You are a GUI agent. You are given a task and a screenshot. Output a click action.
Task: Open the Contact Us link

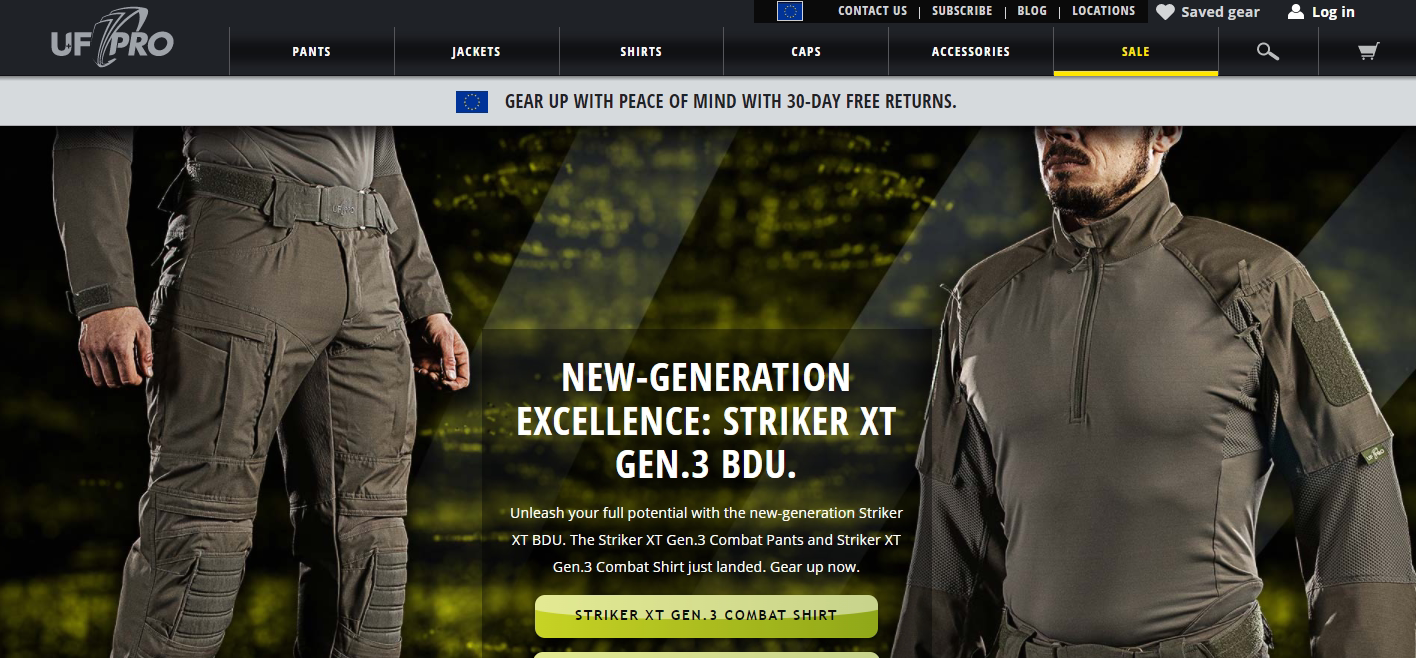click(872, 11)
